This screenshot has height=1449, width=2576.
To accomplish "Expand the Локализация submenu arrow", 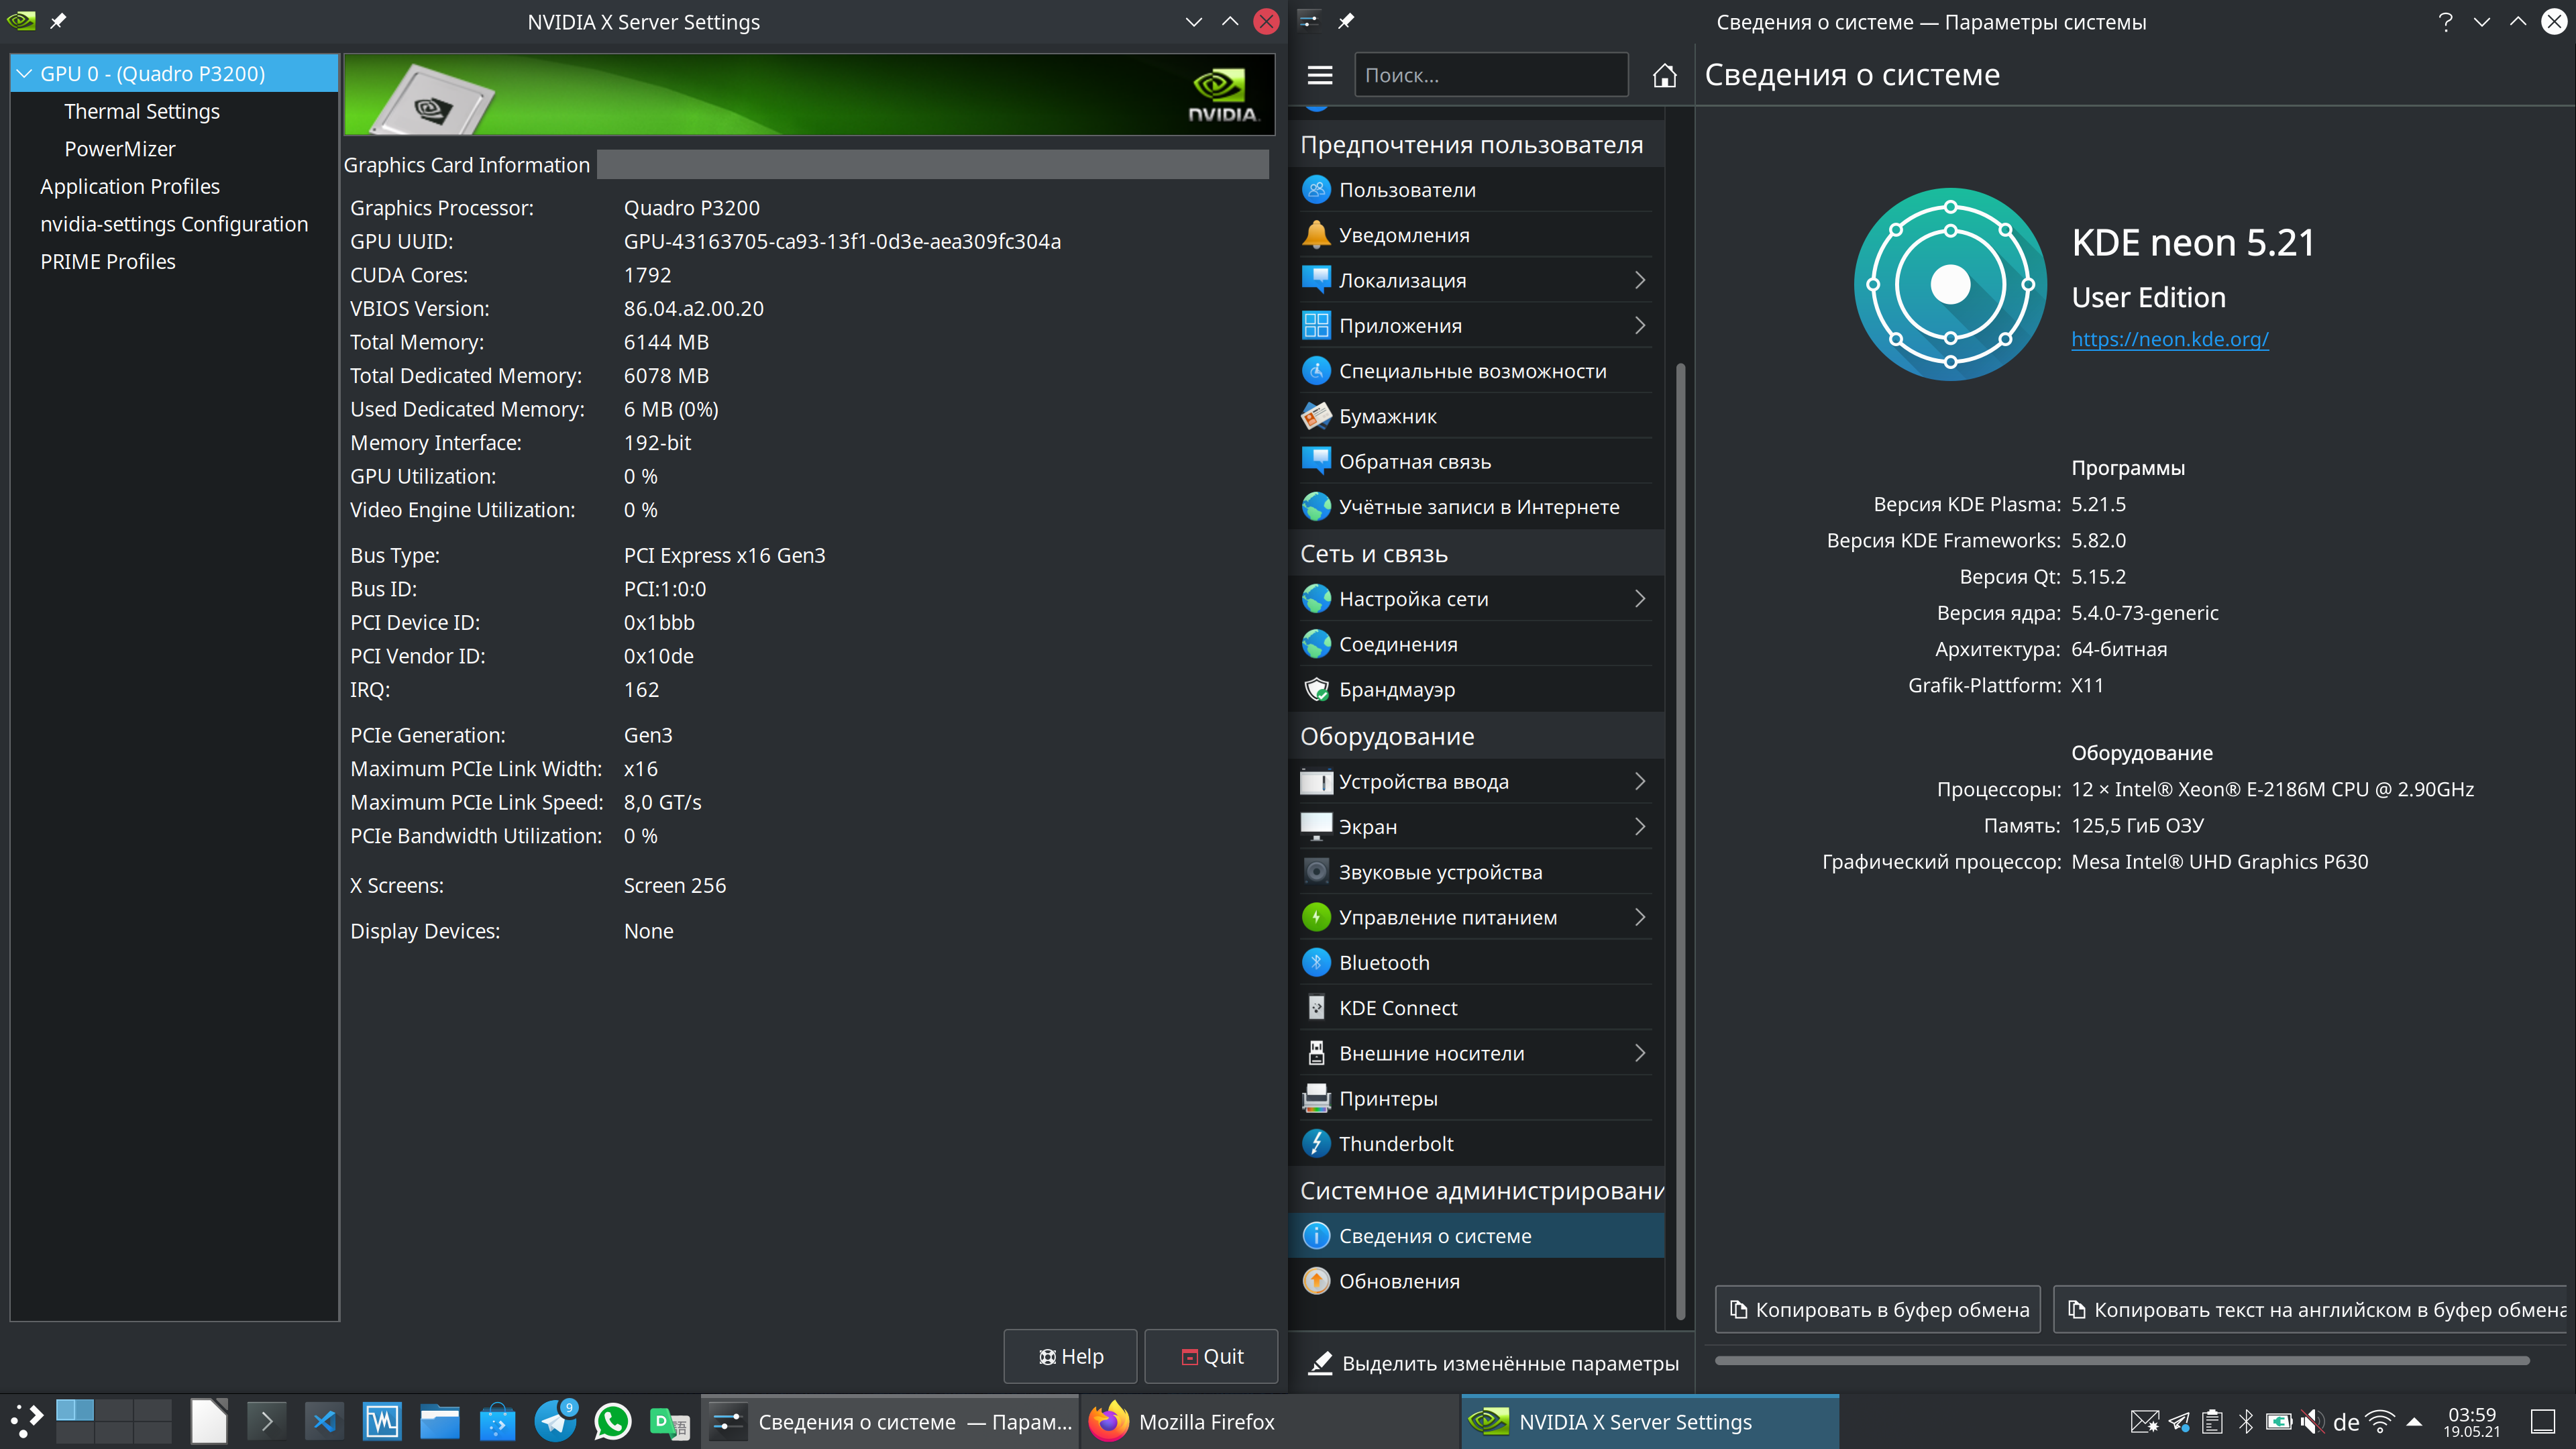I will tap(1640, 280).
